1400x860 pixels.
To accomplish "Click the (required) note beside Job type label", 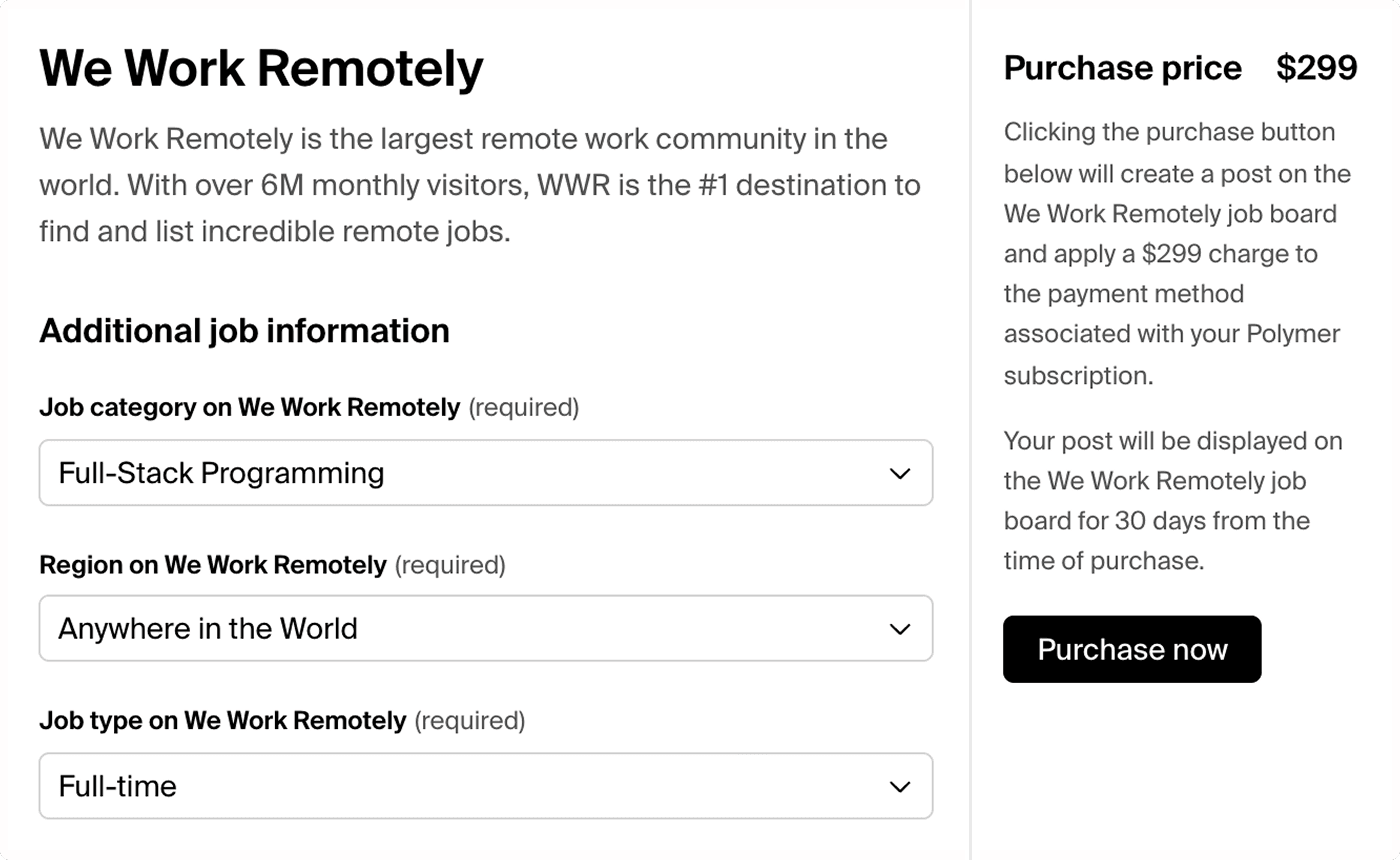I will click(469, 721).
